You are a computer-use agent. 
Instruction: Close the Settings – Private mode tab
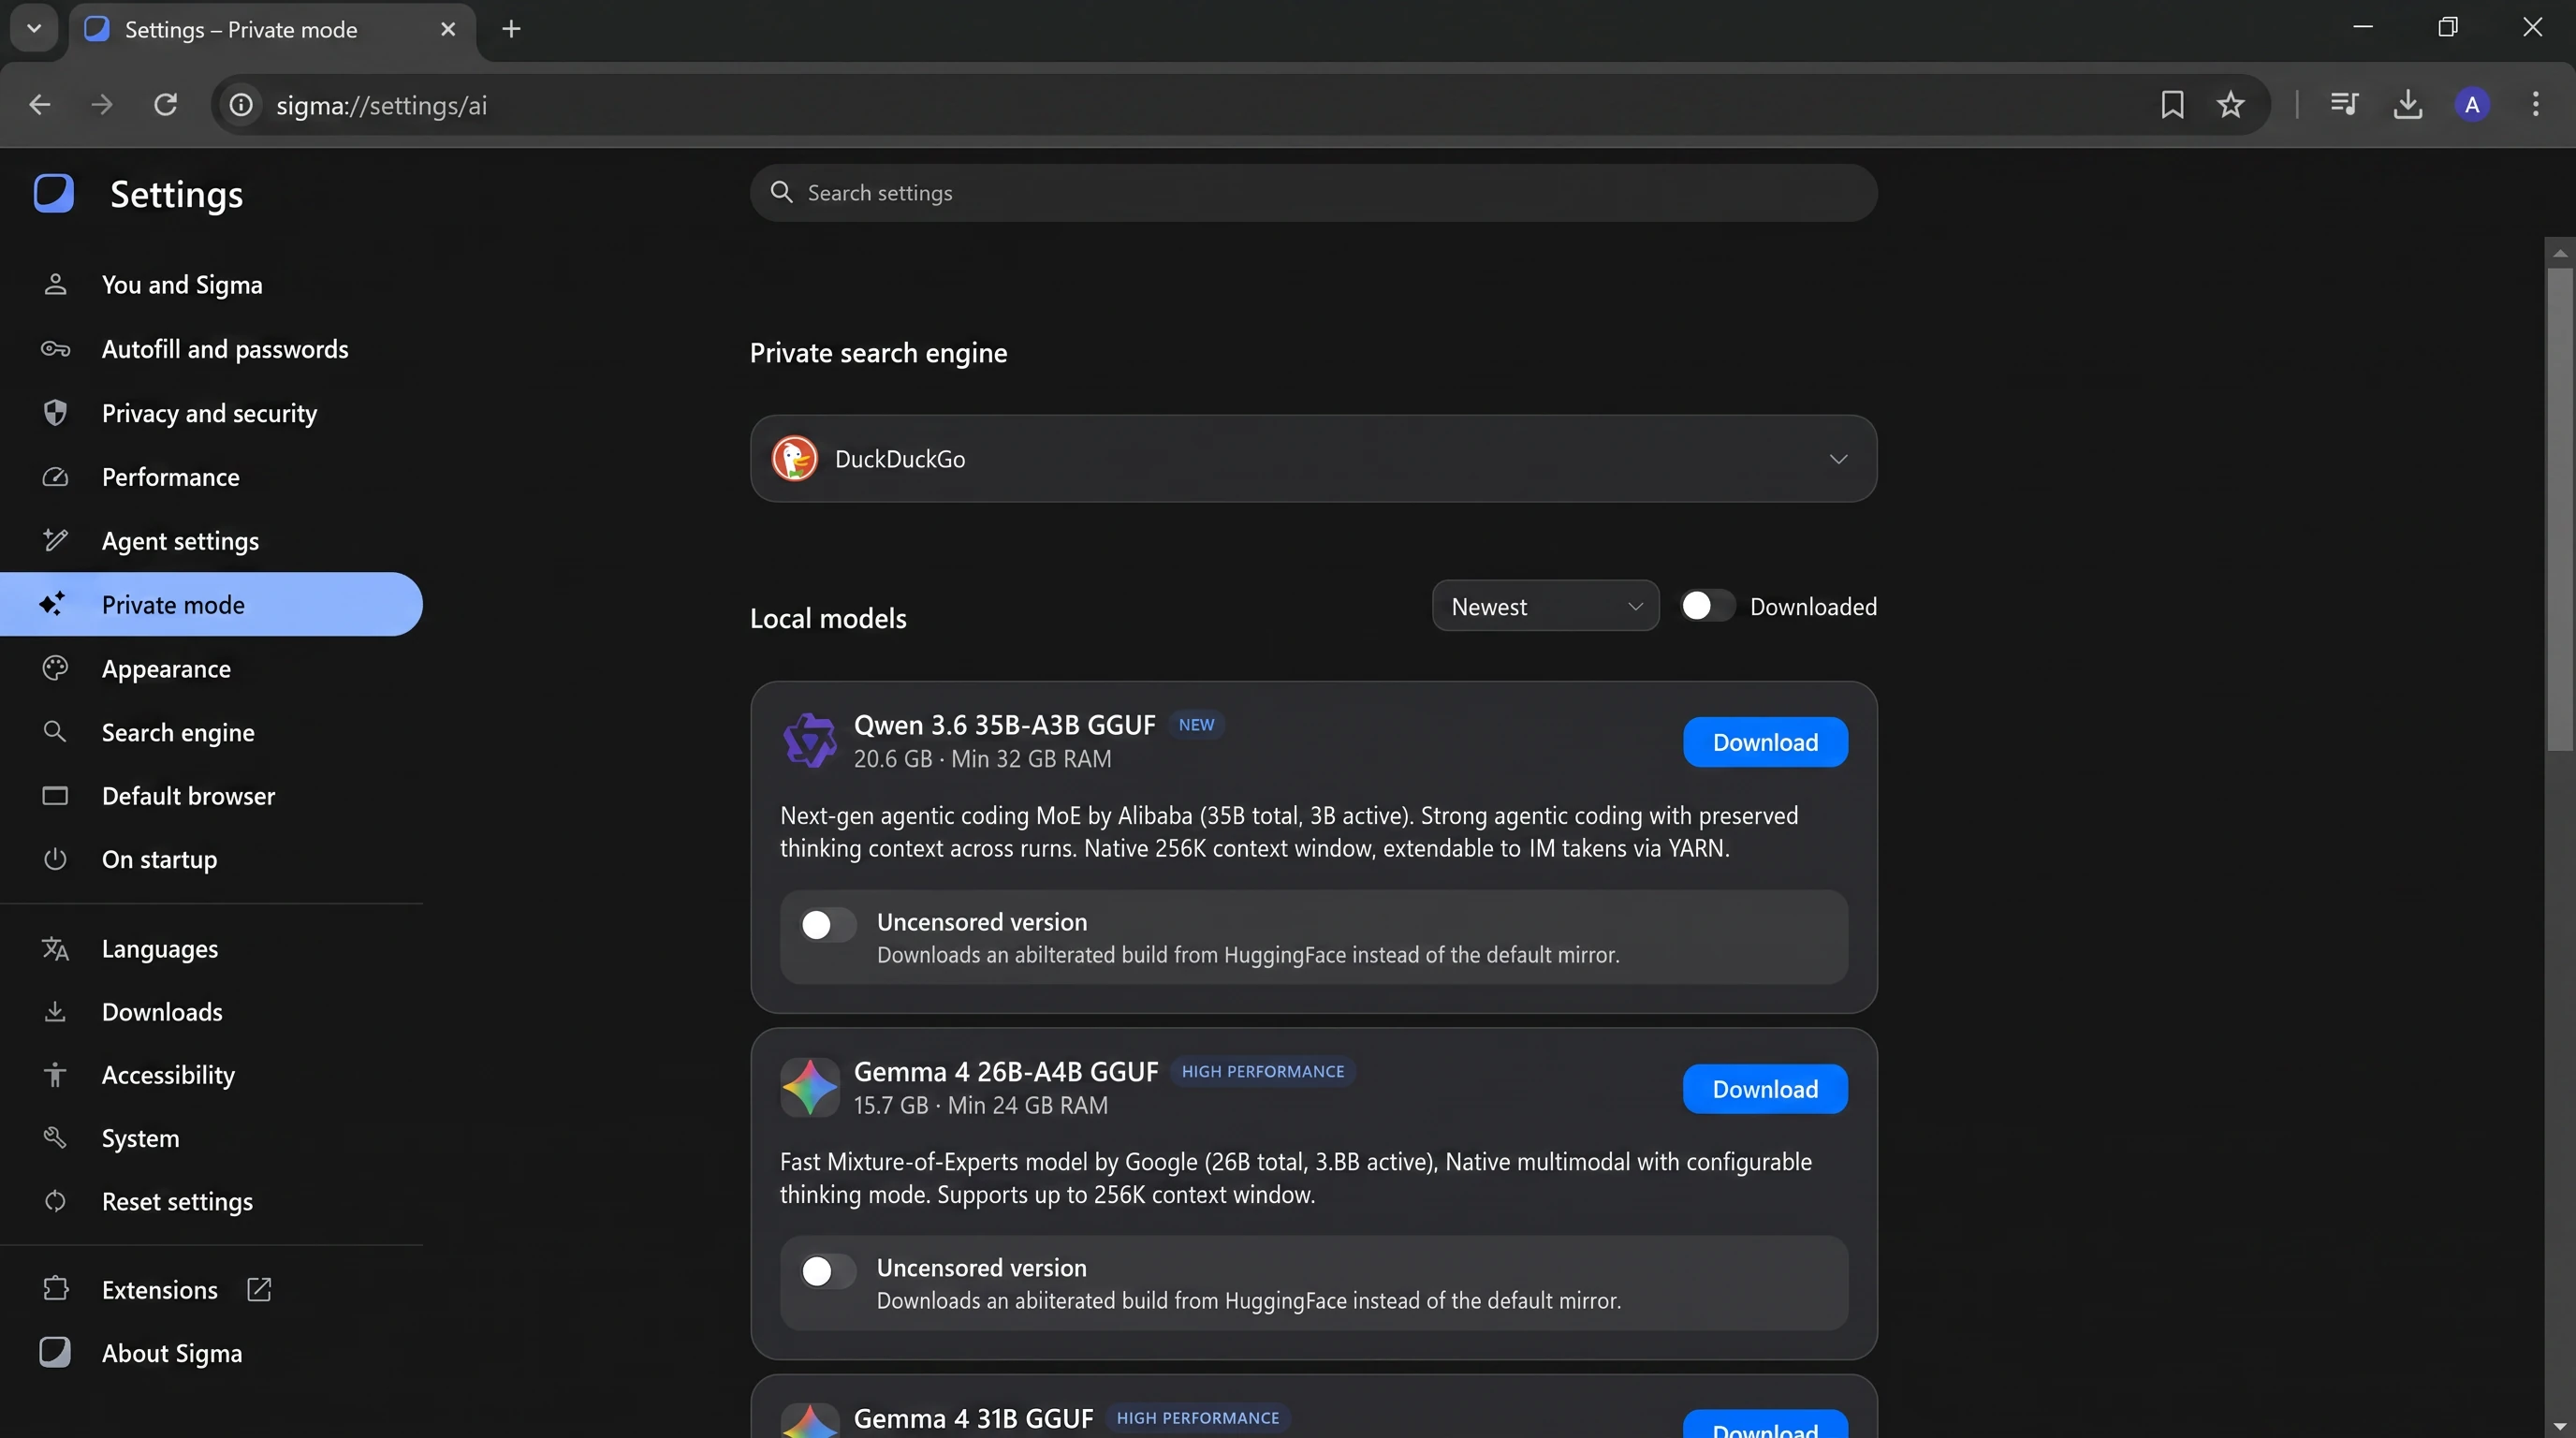coord(448,29)
